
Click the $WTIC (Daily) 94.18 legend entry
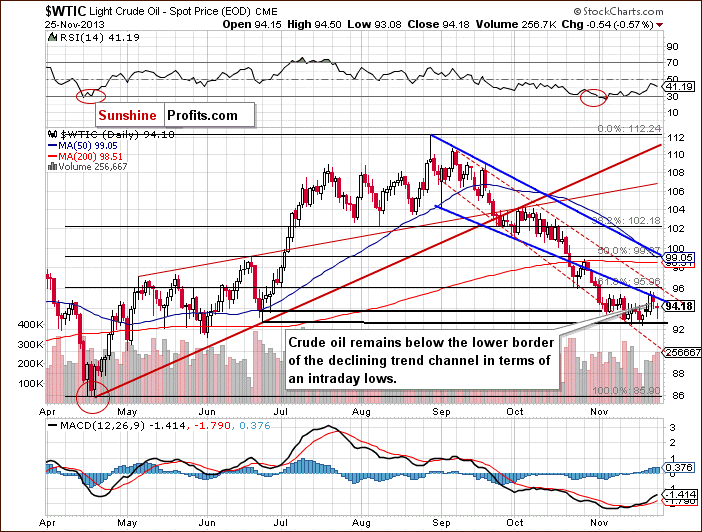pos(117,134)
